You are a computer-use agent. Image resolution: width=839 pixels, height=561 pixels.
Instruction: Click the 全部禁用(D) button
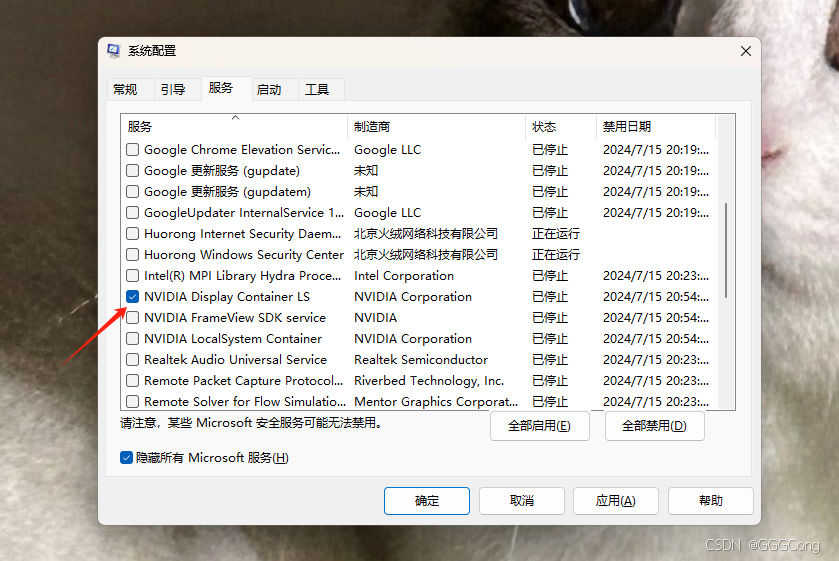pos(654,426)
